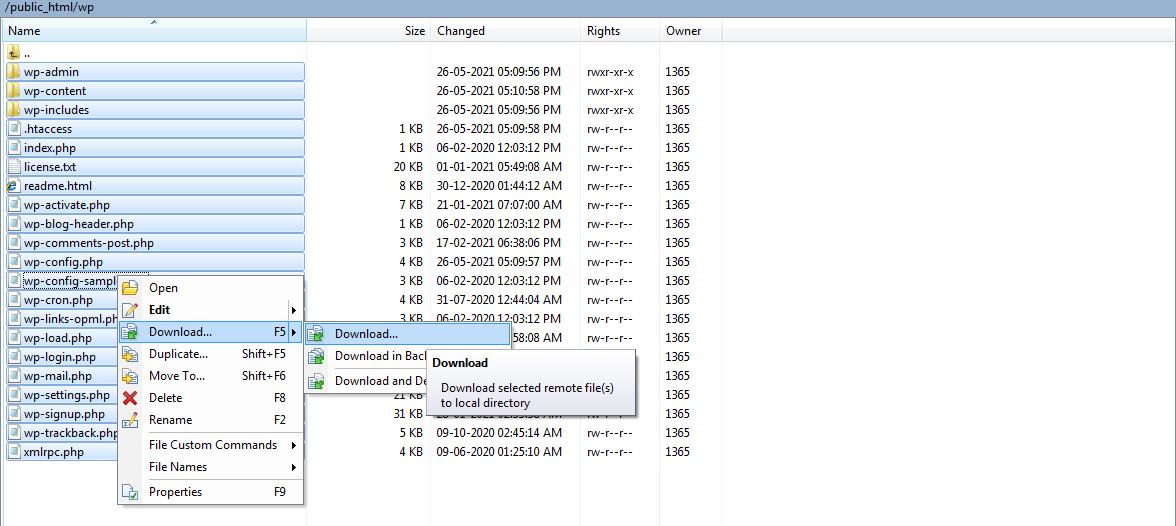
Task: Select the wp-load.php file row
Action: (x=62, y=338)
